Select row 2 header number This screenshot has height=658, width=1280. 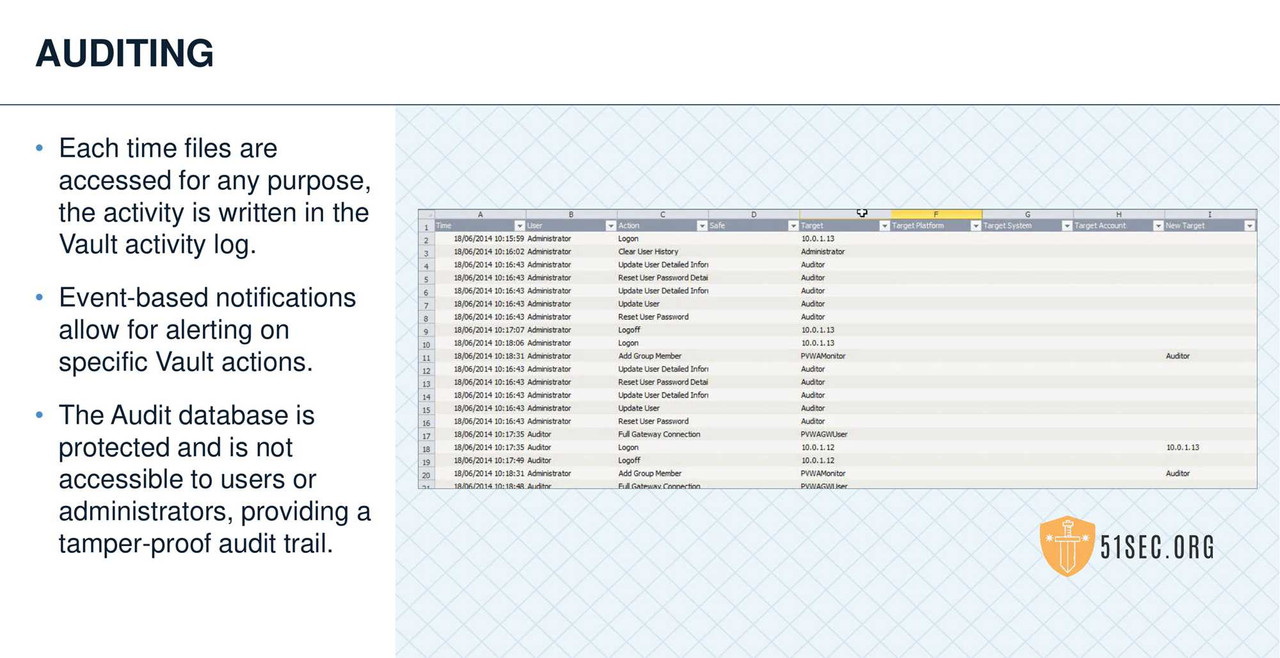[x=426, y=240]
